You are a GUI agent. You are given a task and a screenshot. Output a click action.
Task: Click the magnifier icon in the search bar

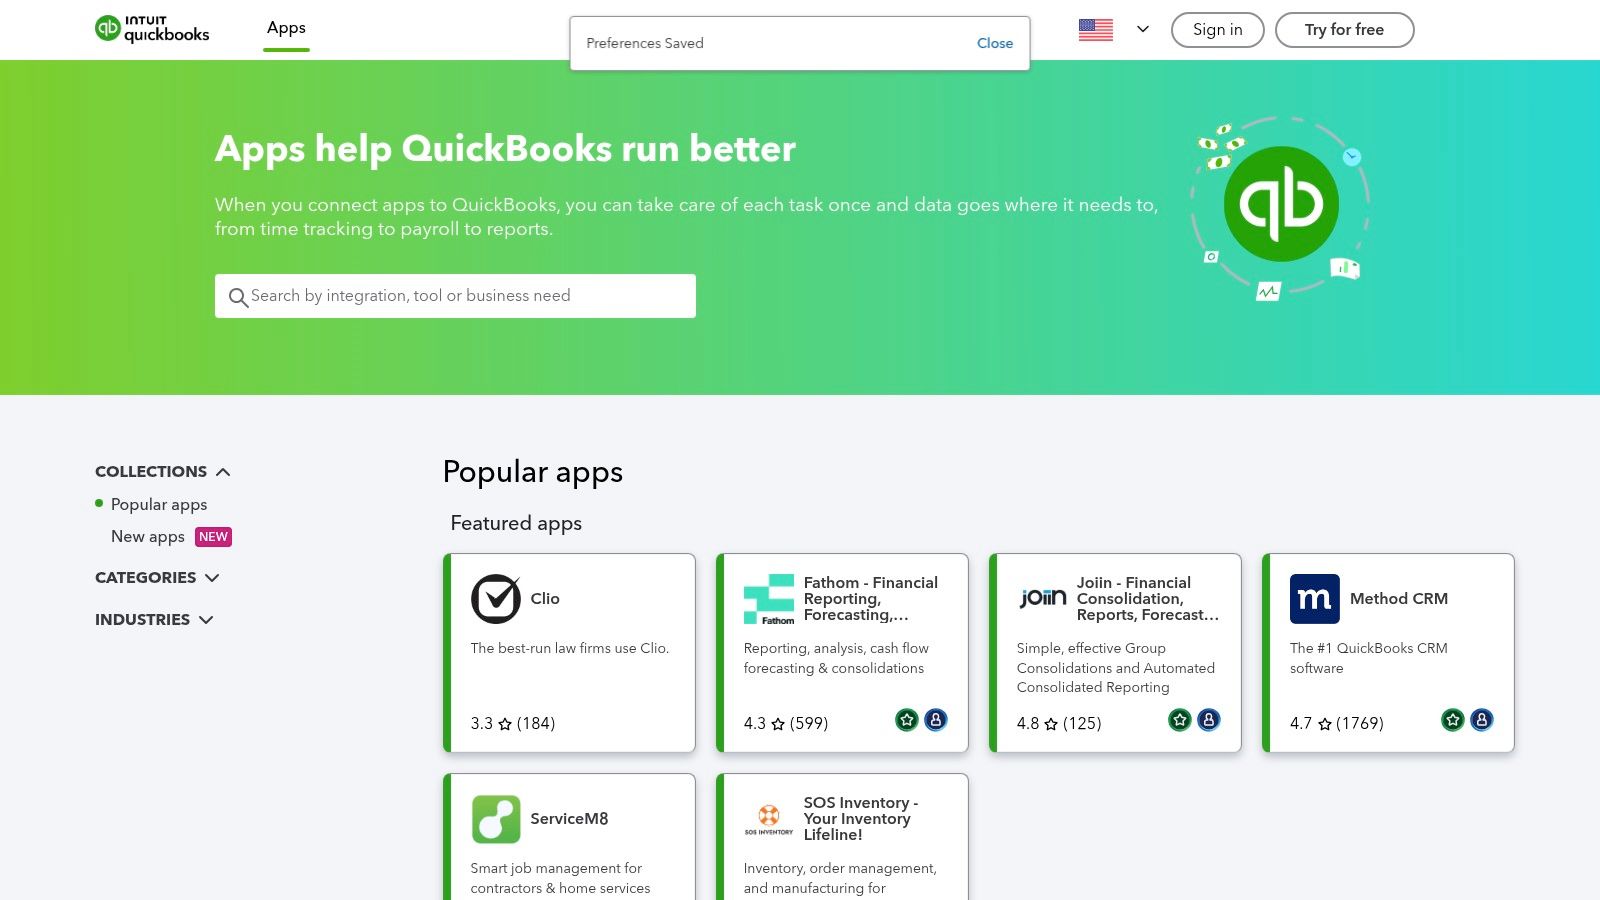click(238, 297)
